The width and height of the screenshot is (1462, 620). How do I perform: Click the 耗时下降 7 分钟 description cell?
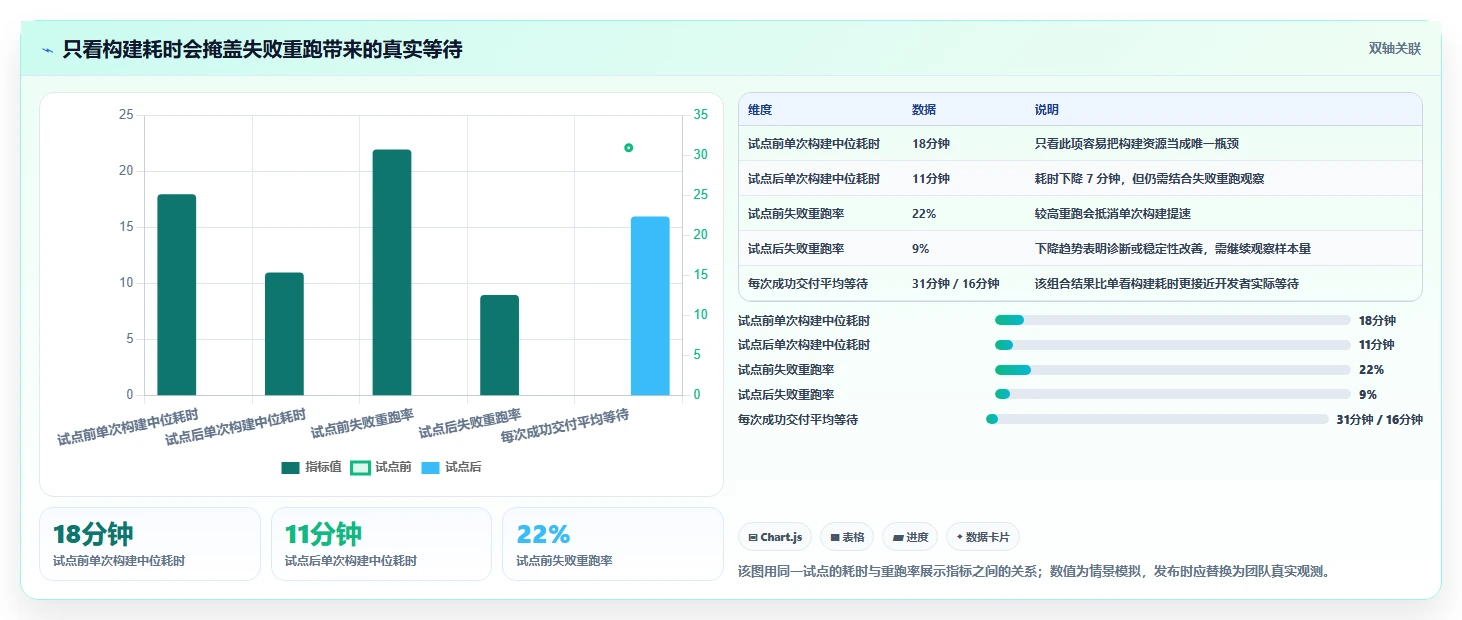tap(1150, 179)
